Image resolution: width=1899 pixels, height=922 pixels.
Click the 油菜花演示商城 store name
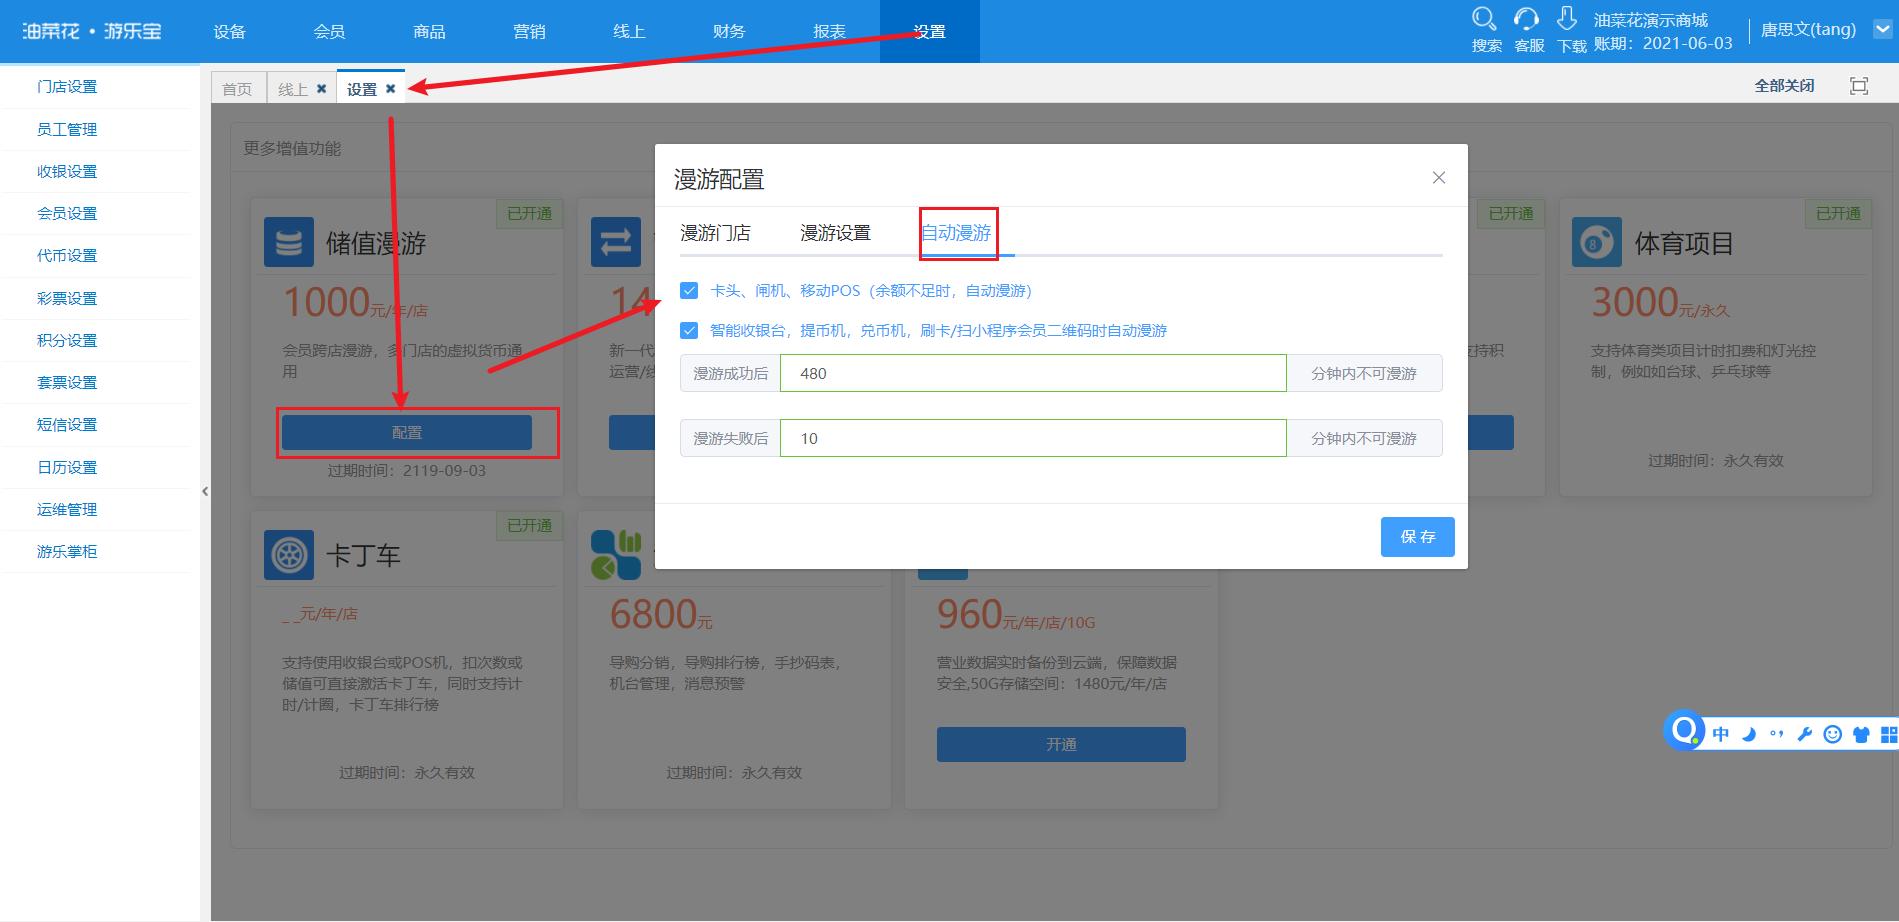coord(1651,20)
